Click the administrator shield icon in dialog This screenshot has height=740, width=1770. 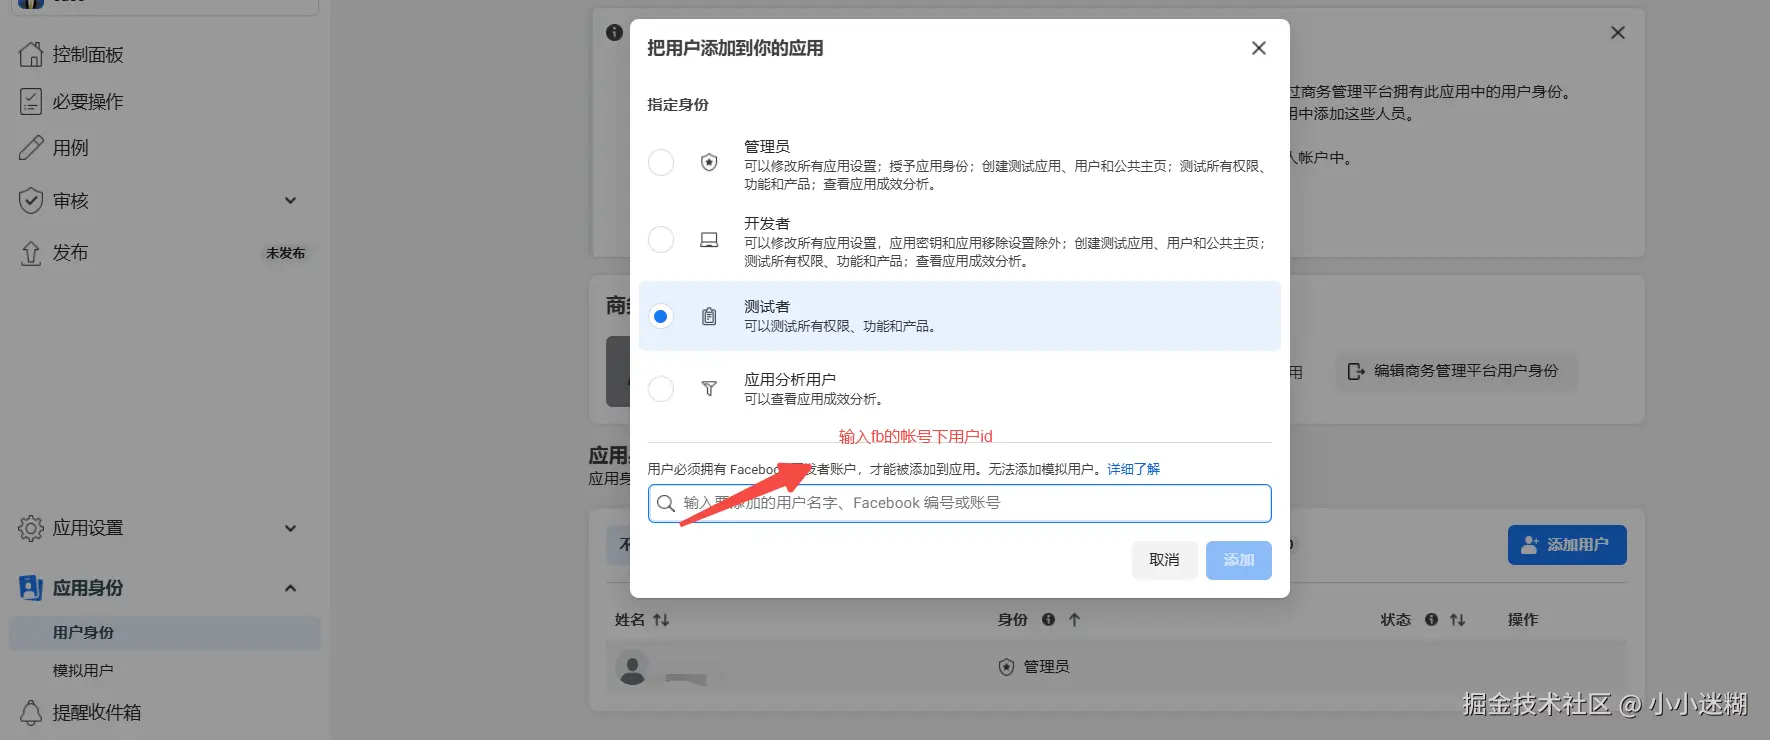pos(709,162)
